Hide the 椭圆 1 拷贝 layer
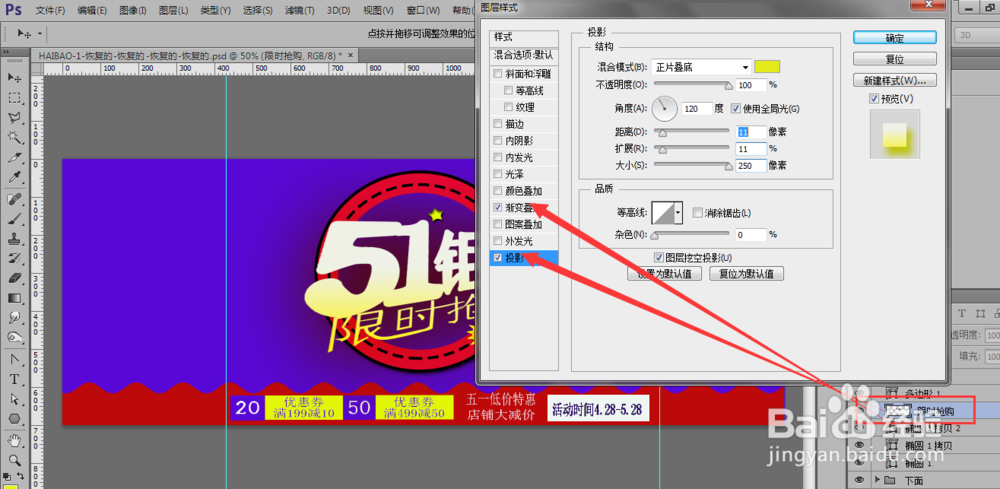The width and height of the screenshot is (1000, 489). tap(858, 446)
